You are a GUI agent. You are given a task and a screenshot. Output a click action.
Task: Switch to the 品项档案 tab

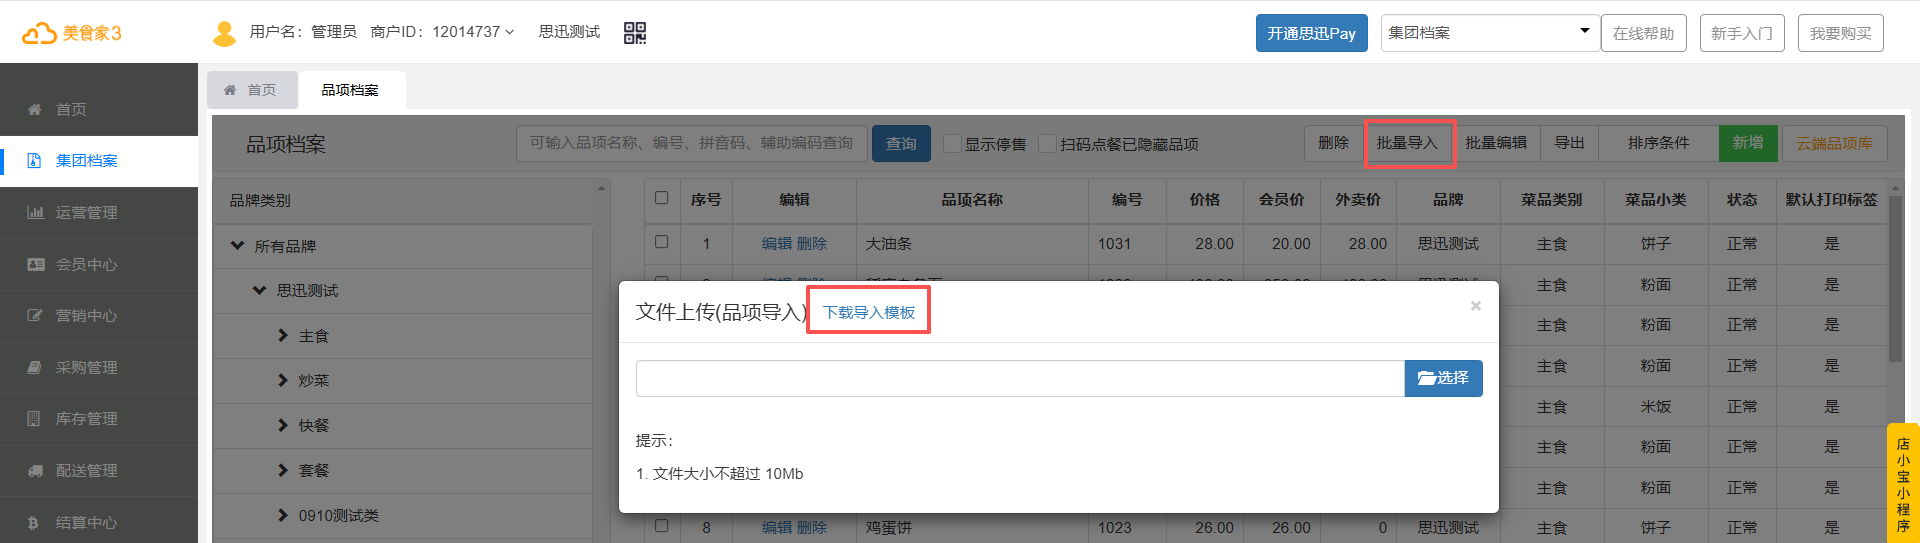tap(350, 90)
